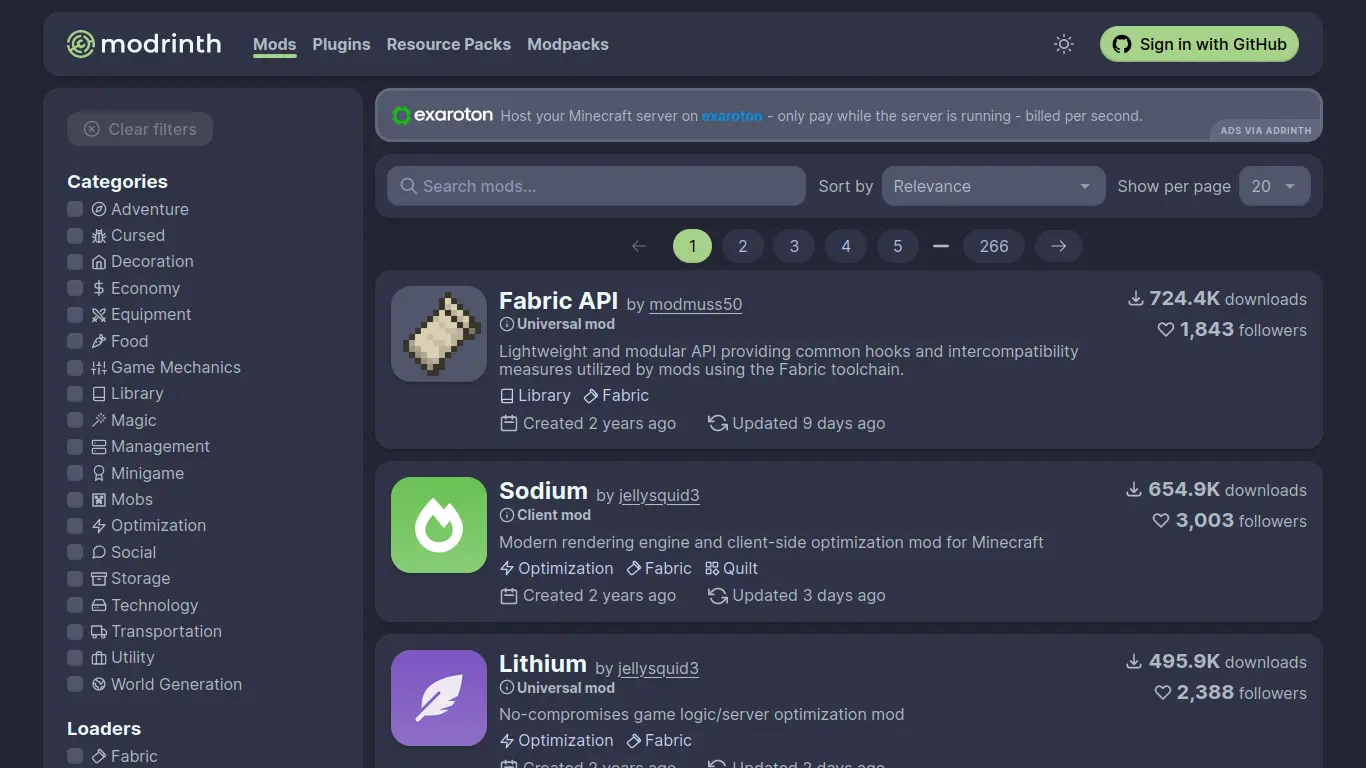
Task: Click the download icon beside 724.4K downloads
Action: [x=1135, y=299]
